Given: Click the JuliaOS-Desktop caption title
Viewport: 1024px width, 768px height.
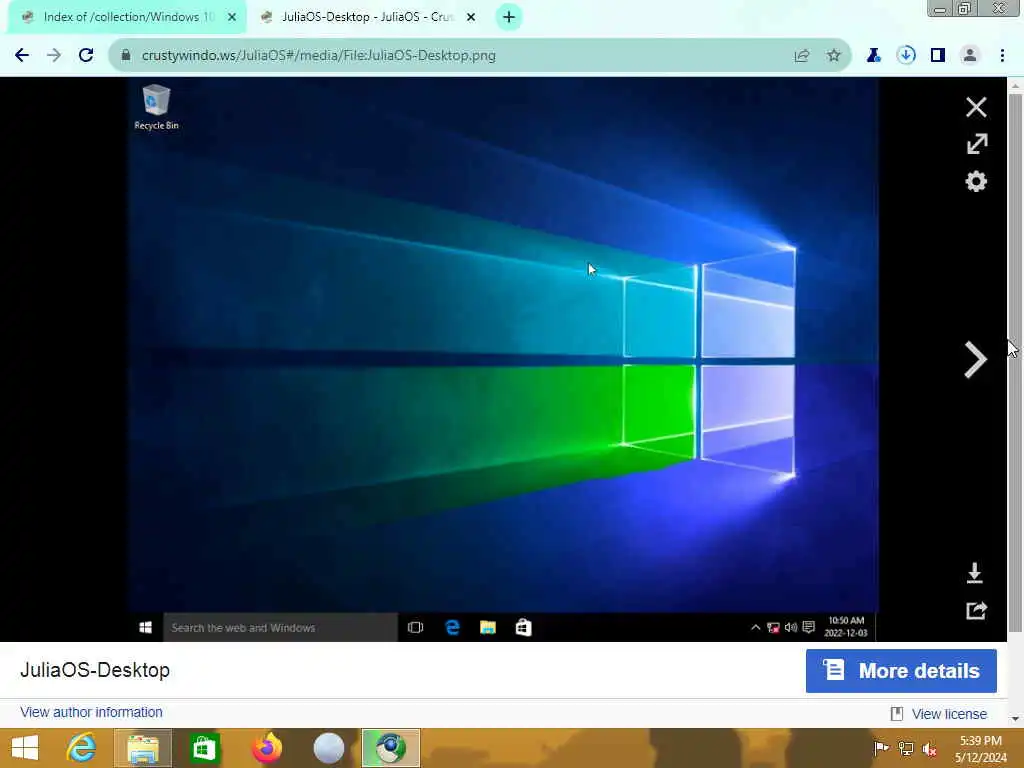Looking at the screenshot, I should point(95,670).
